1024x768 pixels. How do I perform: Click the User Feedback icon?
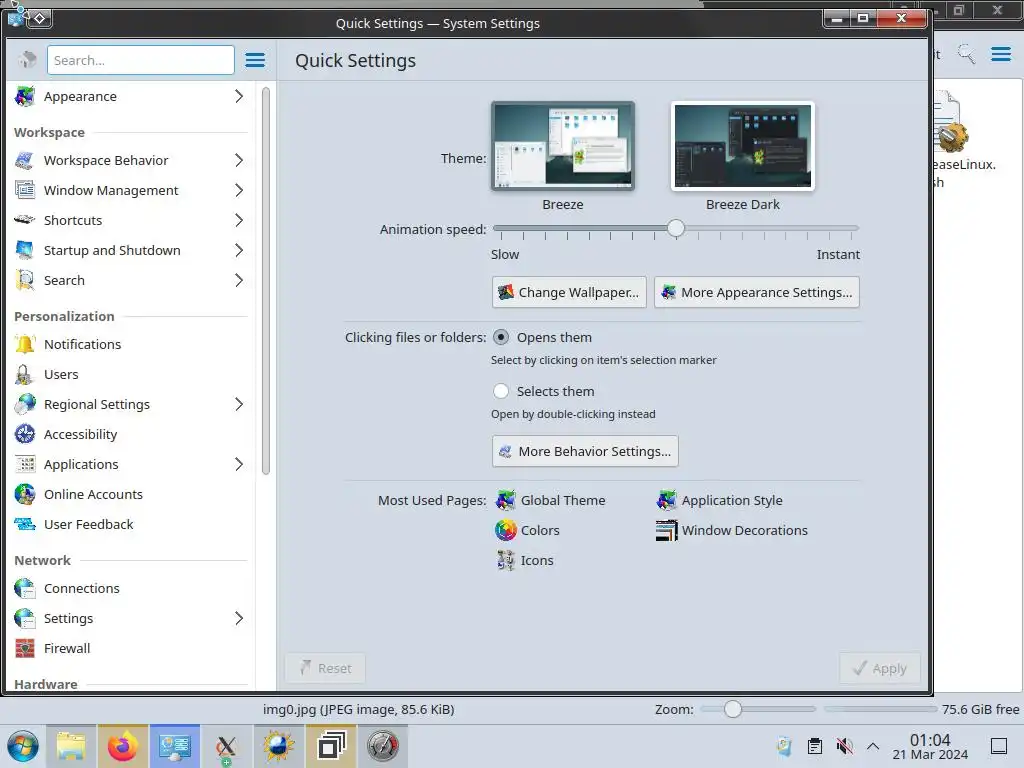[x=25, y=524]
